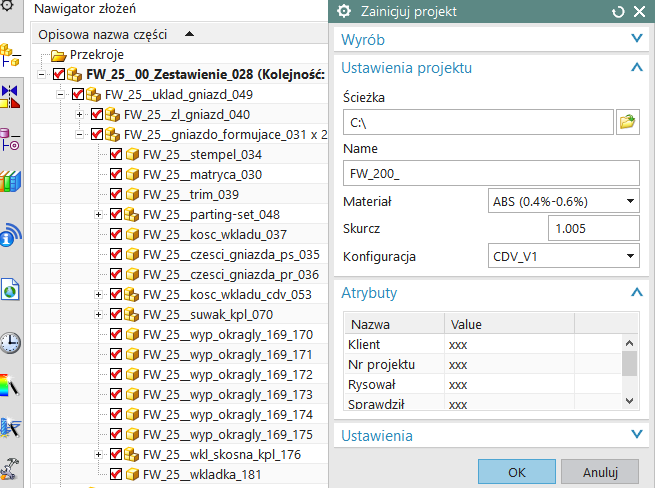Viewport: 655px width, 488px height.
Task: Click the attributes list scroll down arrow
Action: (630, 400)
